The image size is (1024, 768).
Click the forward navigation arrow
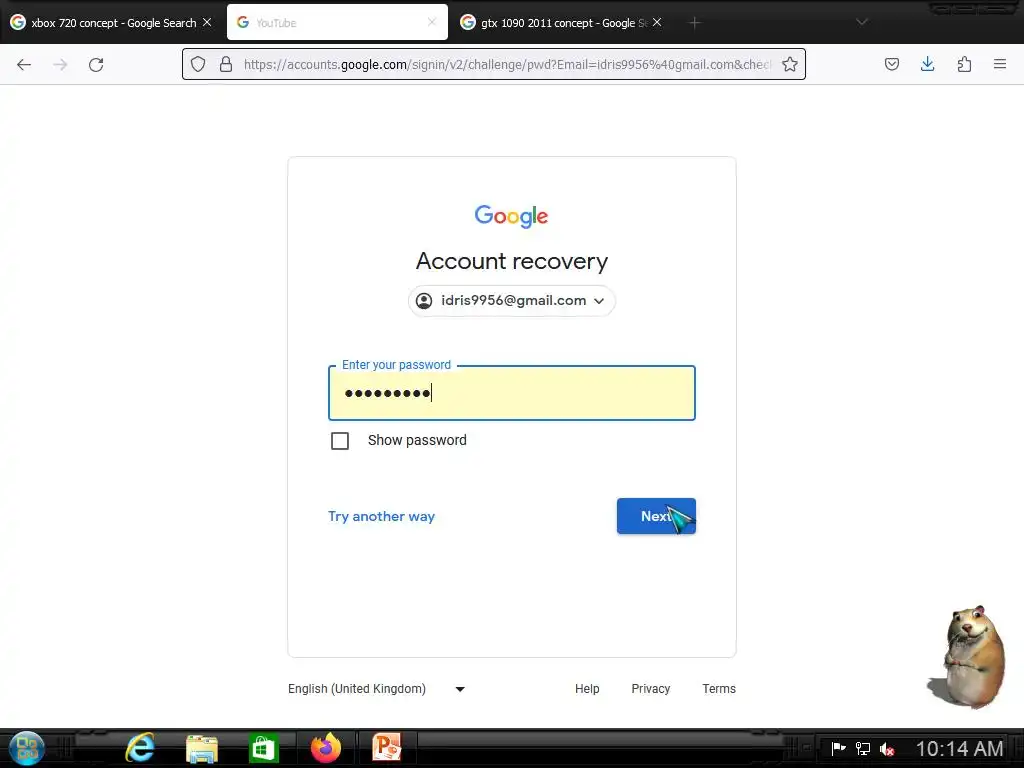60,64
